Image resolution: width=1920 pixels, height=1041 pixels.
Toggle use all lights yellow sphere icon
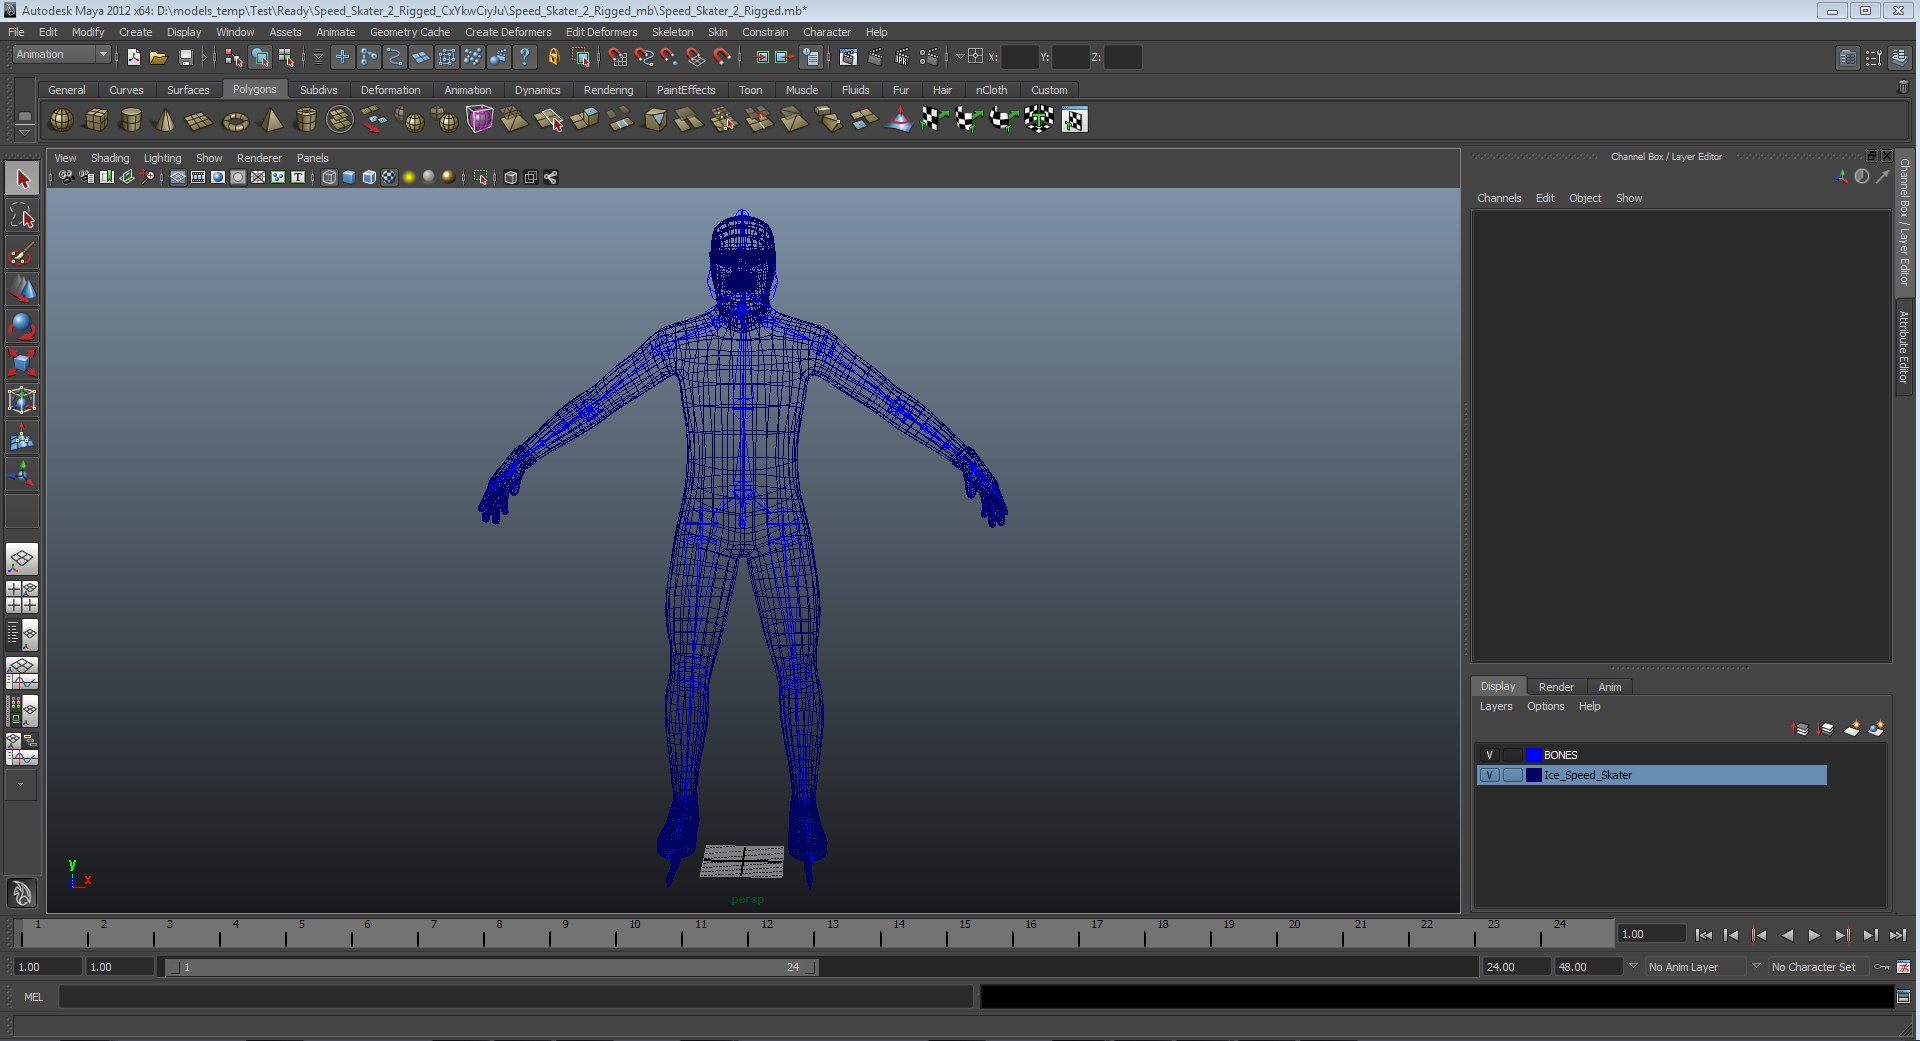(409, 177)
